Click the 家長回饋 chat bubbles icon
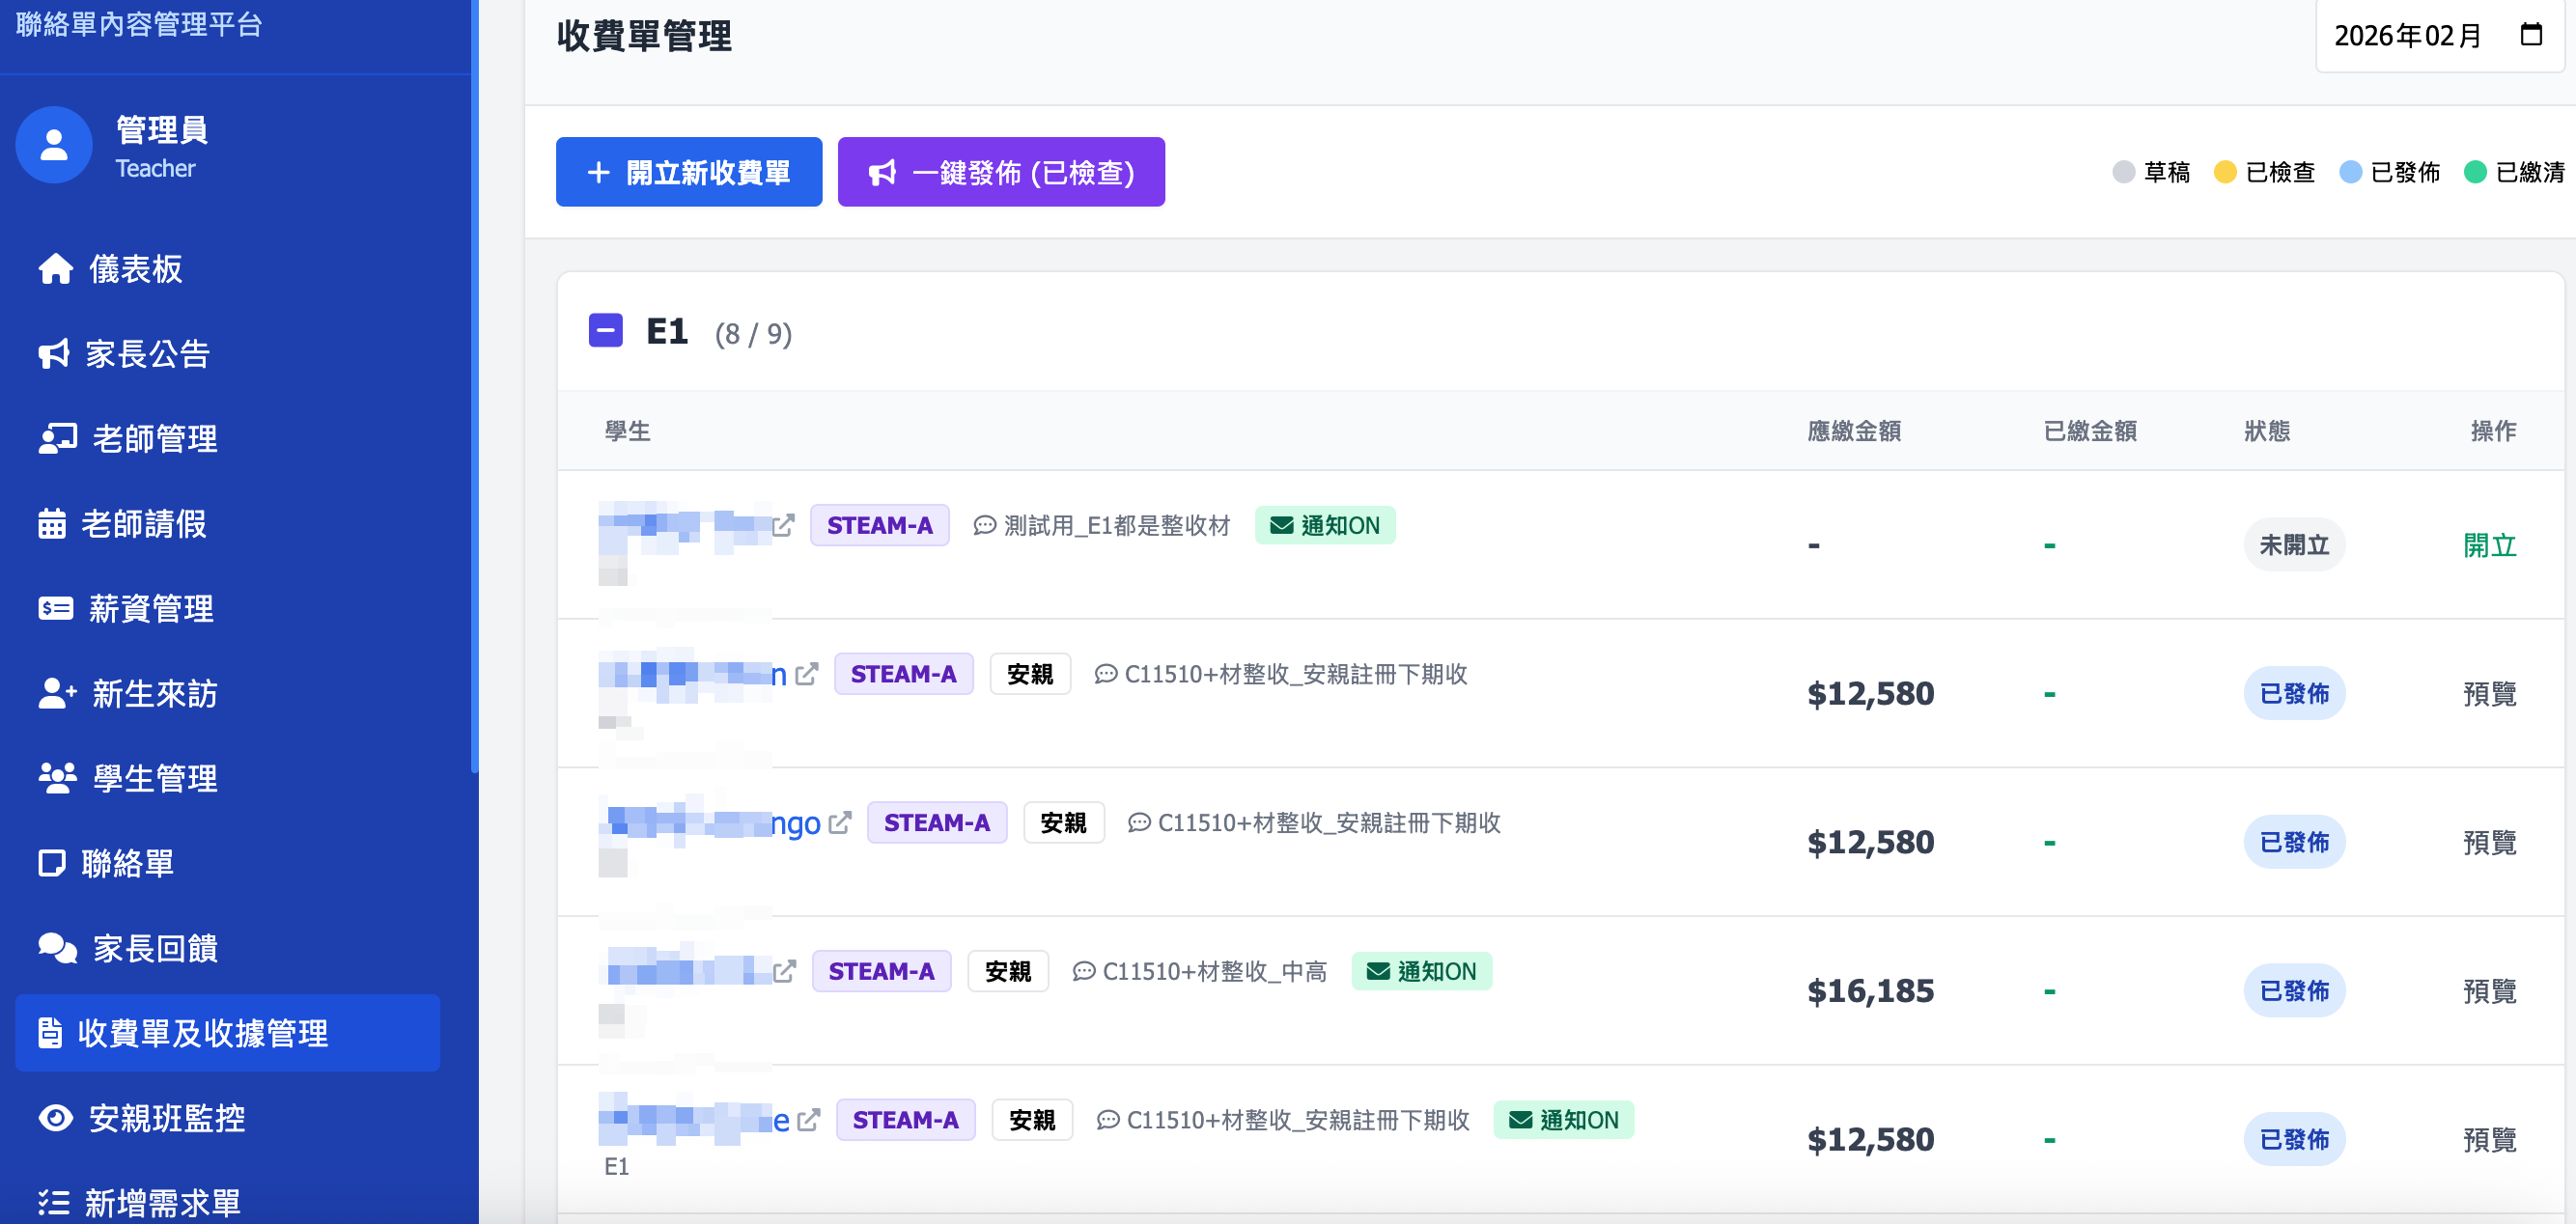 coord(57,948)
